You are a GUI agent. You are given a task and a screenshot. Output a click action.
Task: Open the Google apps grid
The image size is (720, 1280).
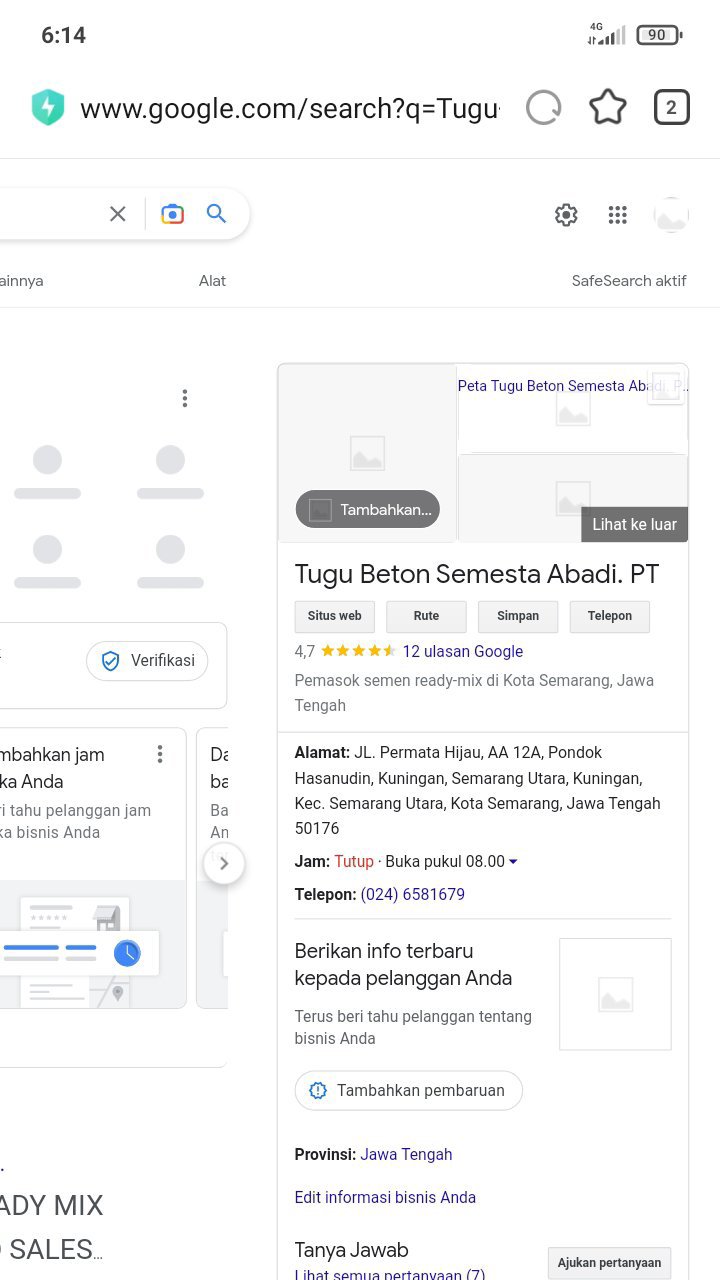[x=618, y=215]
